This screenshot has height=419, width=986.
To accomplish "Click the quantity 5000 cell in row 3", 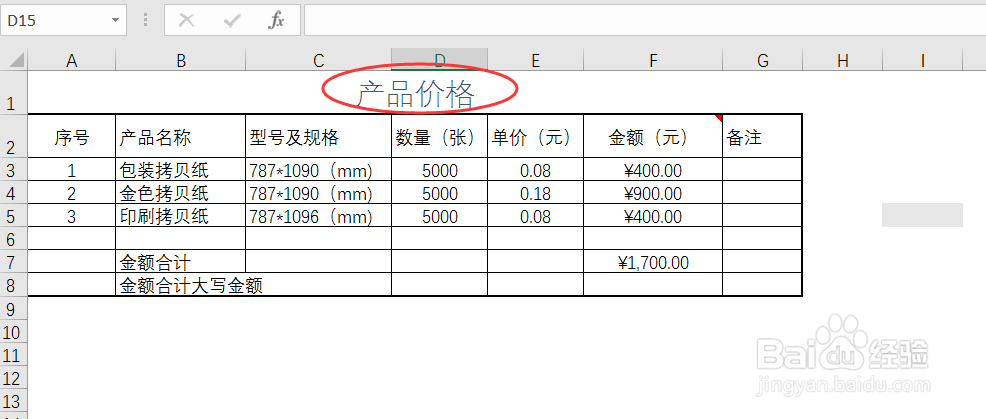I will click(x=440, y=170).
